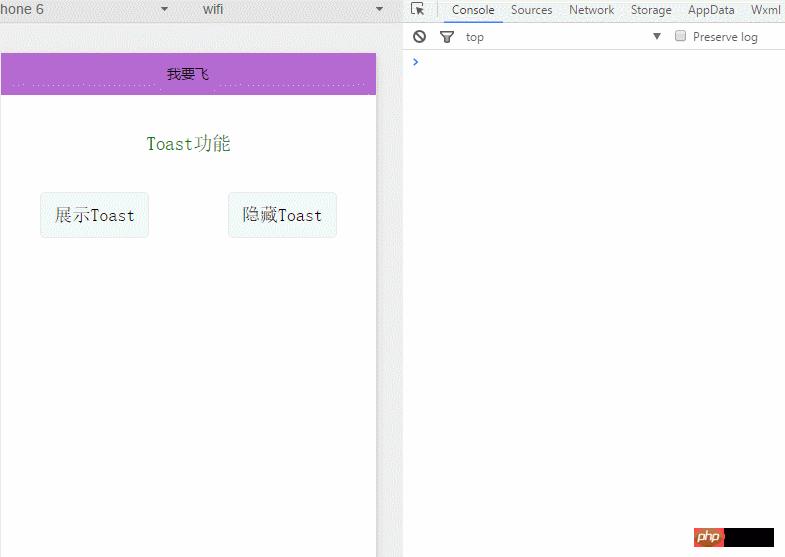Select the Storage tab

651,10
